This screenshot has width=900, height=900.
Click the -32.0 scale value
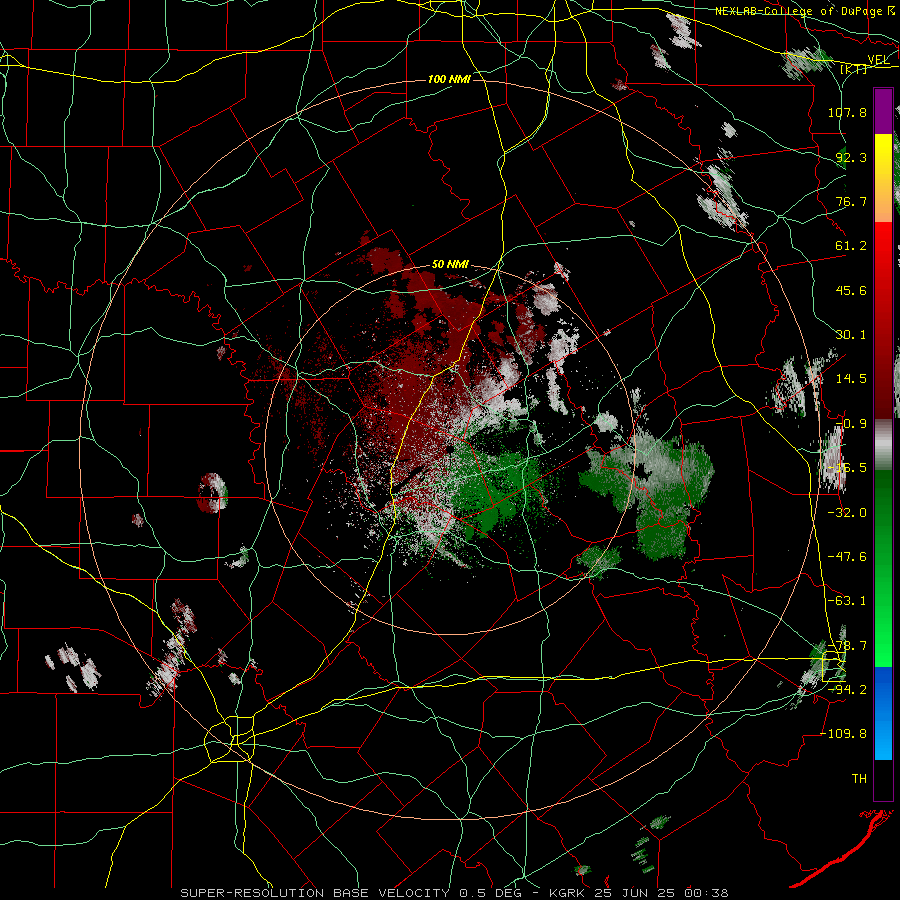[847, 513]
